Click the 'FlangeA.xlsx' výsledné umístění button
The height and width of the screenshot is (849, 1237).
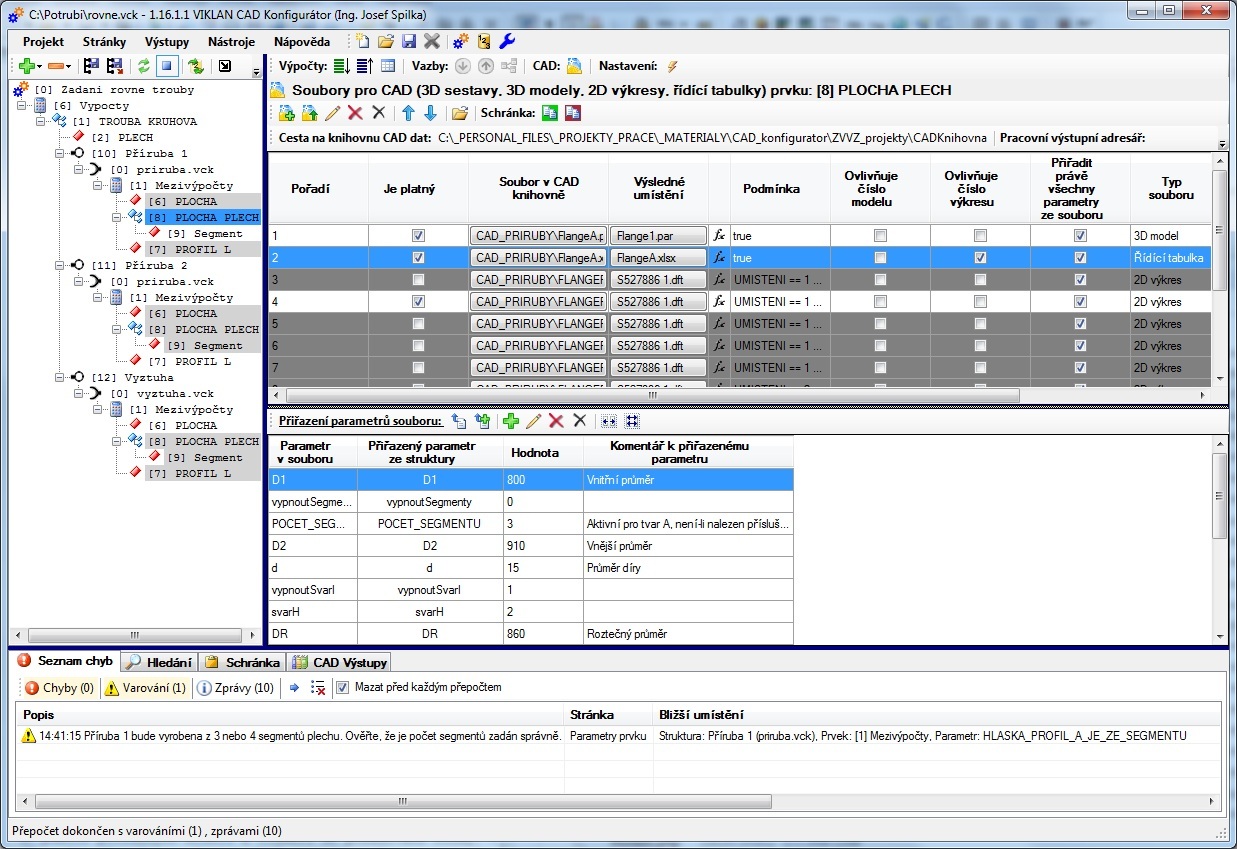[x=657, y=258]
